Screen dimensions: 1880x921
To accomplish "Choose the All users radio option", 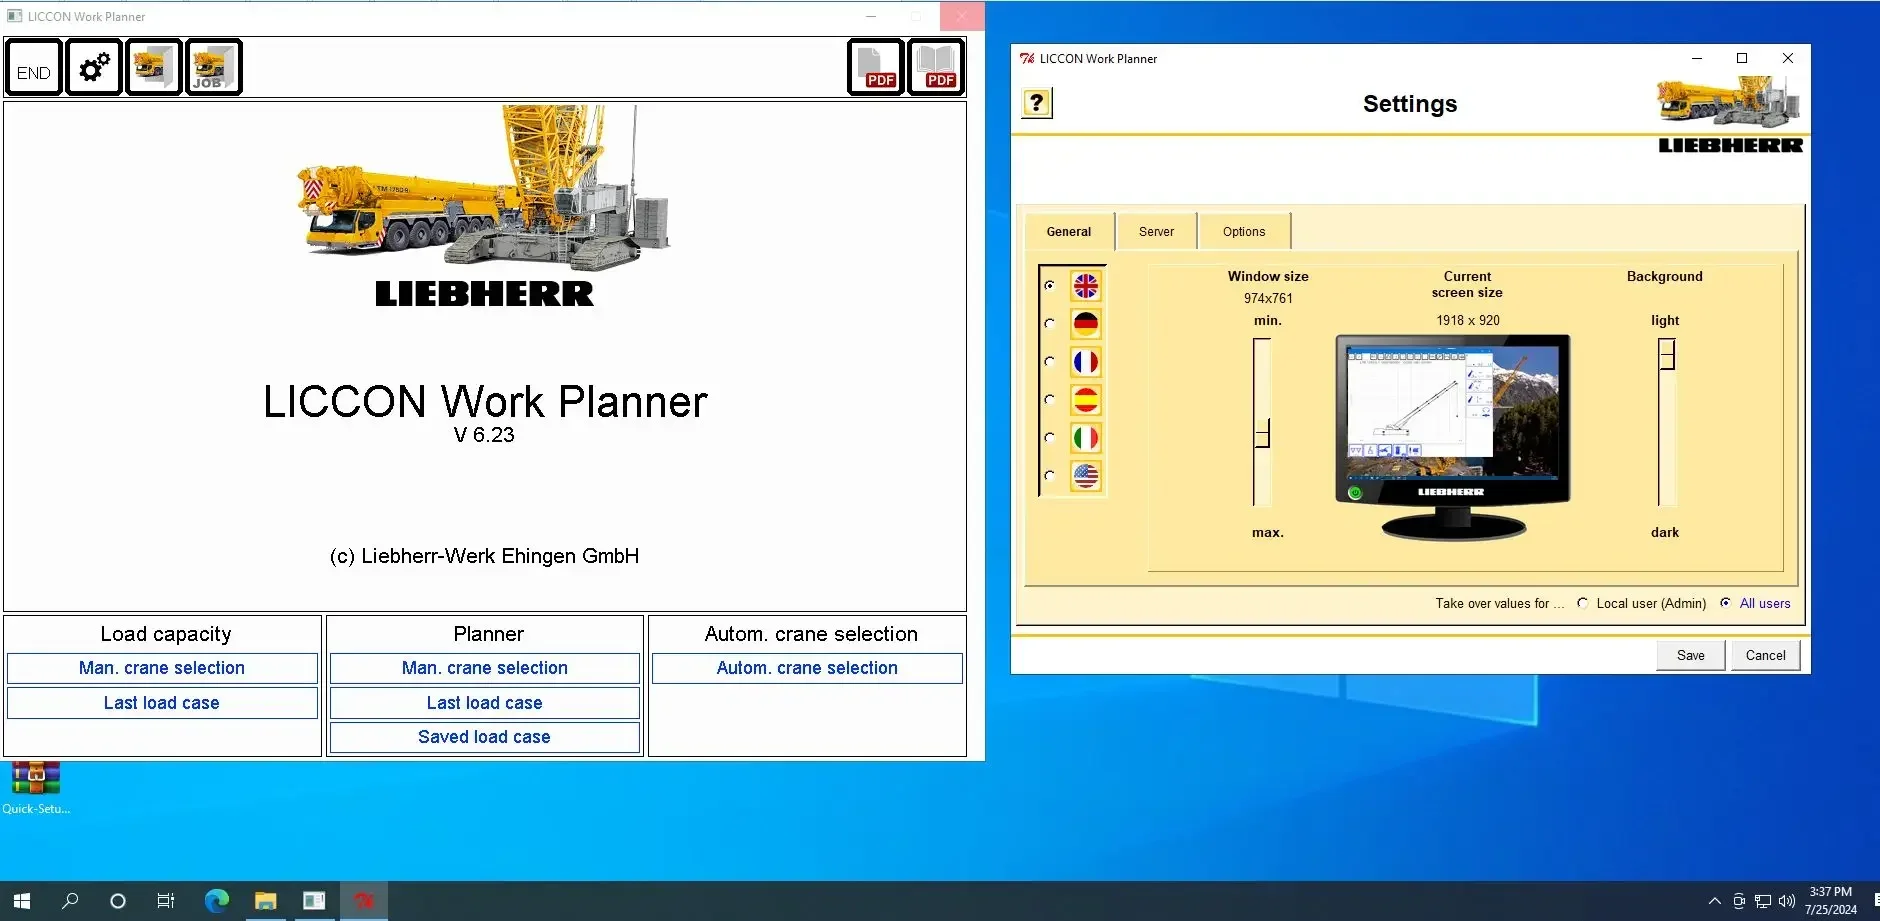I will click(1726, 603).
